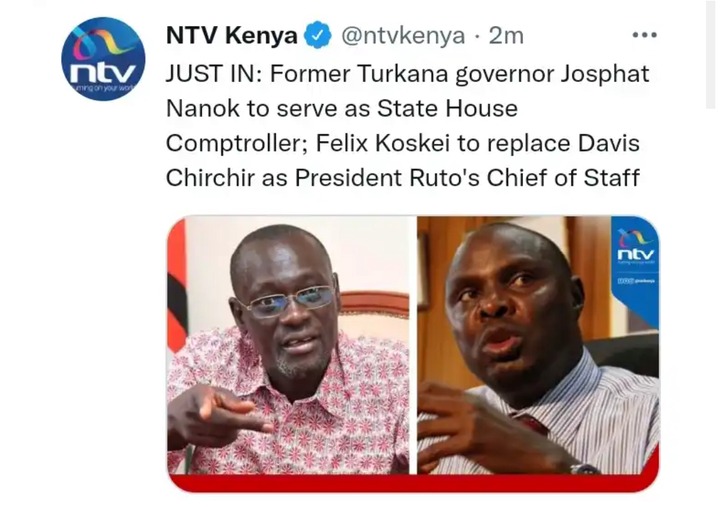Viewport: 720px width, 507px height.
Task: Open left photo of man in glasses
Action: [x=288, y=345]
